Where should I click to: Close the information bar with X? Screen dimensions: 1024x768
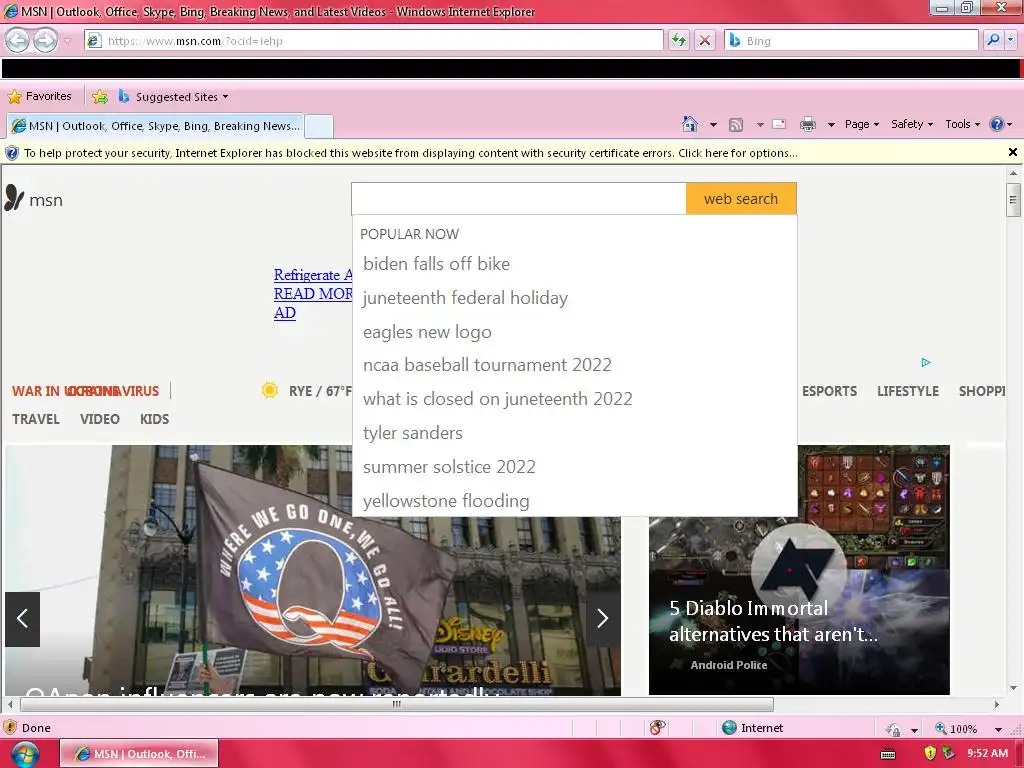[1013, 152]
